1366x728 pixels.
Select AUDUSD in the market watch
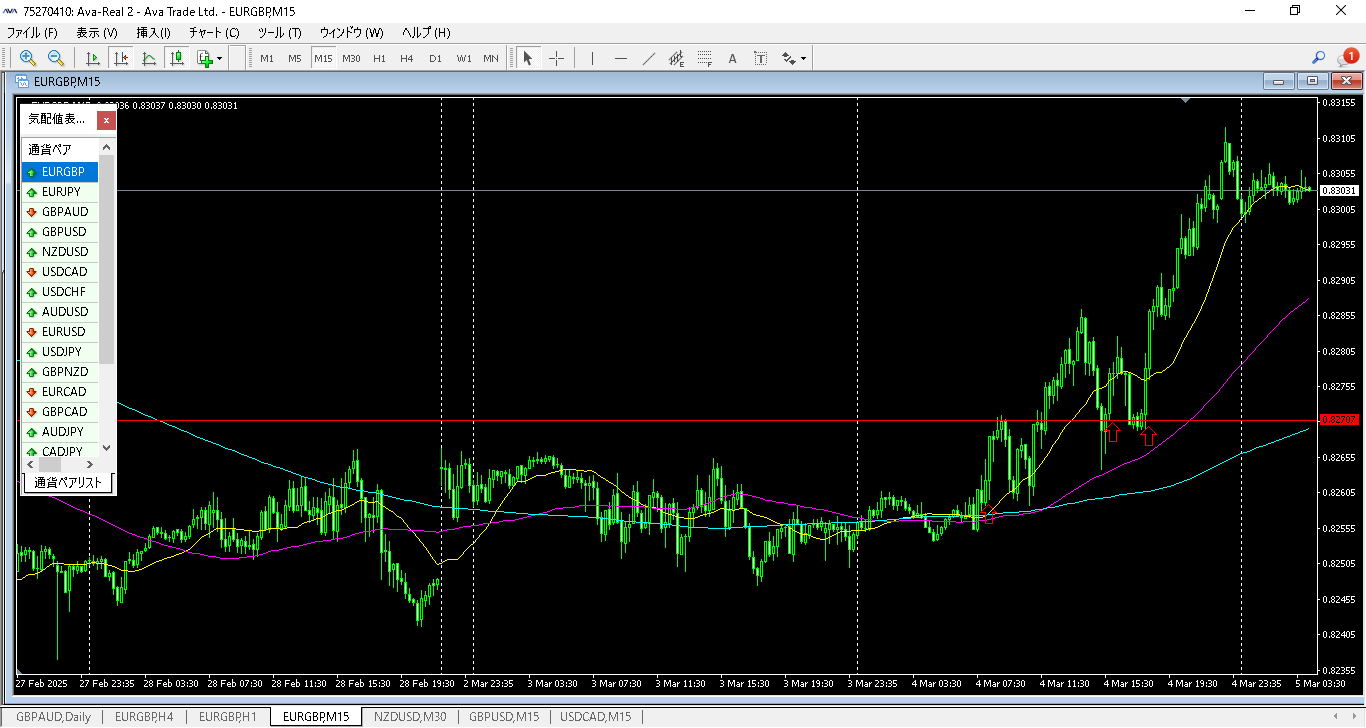point(60,312)
